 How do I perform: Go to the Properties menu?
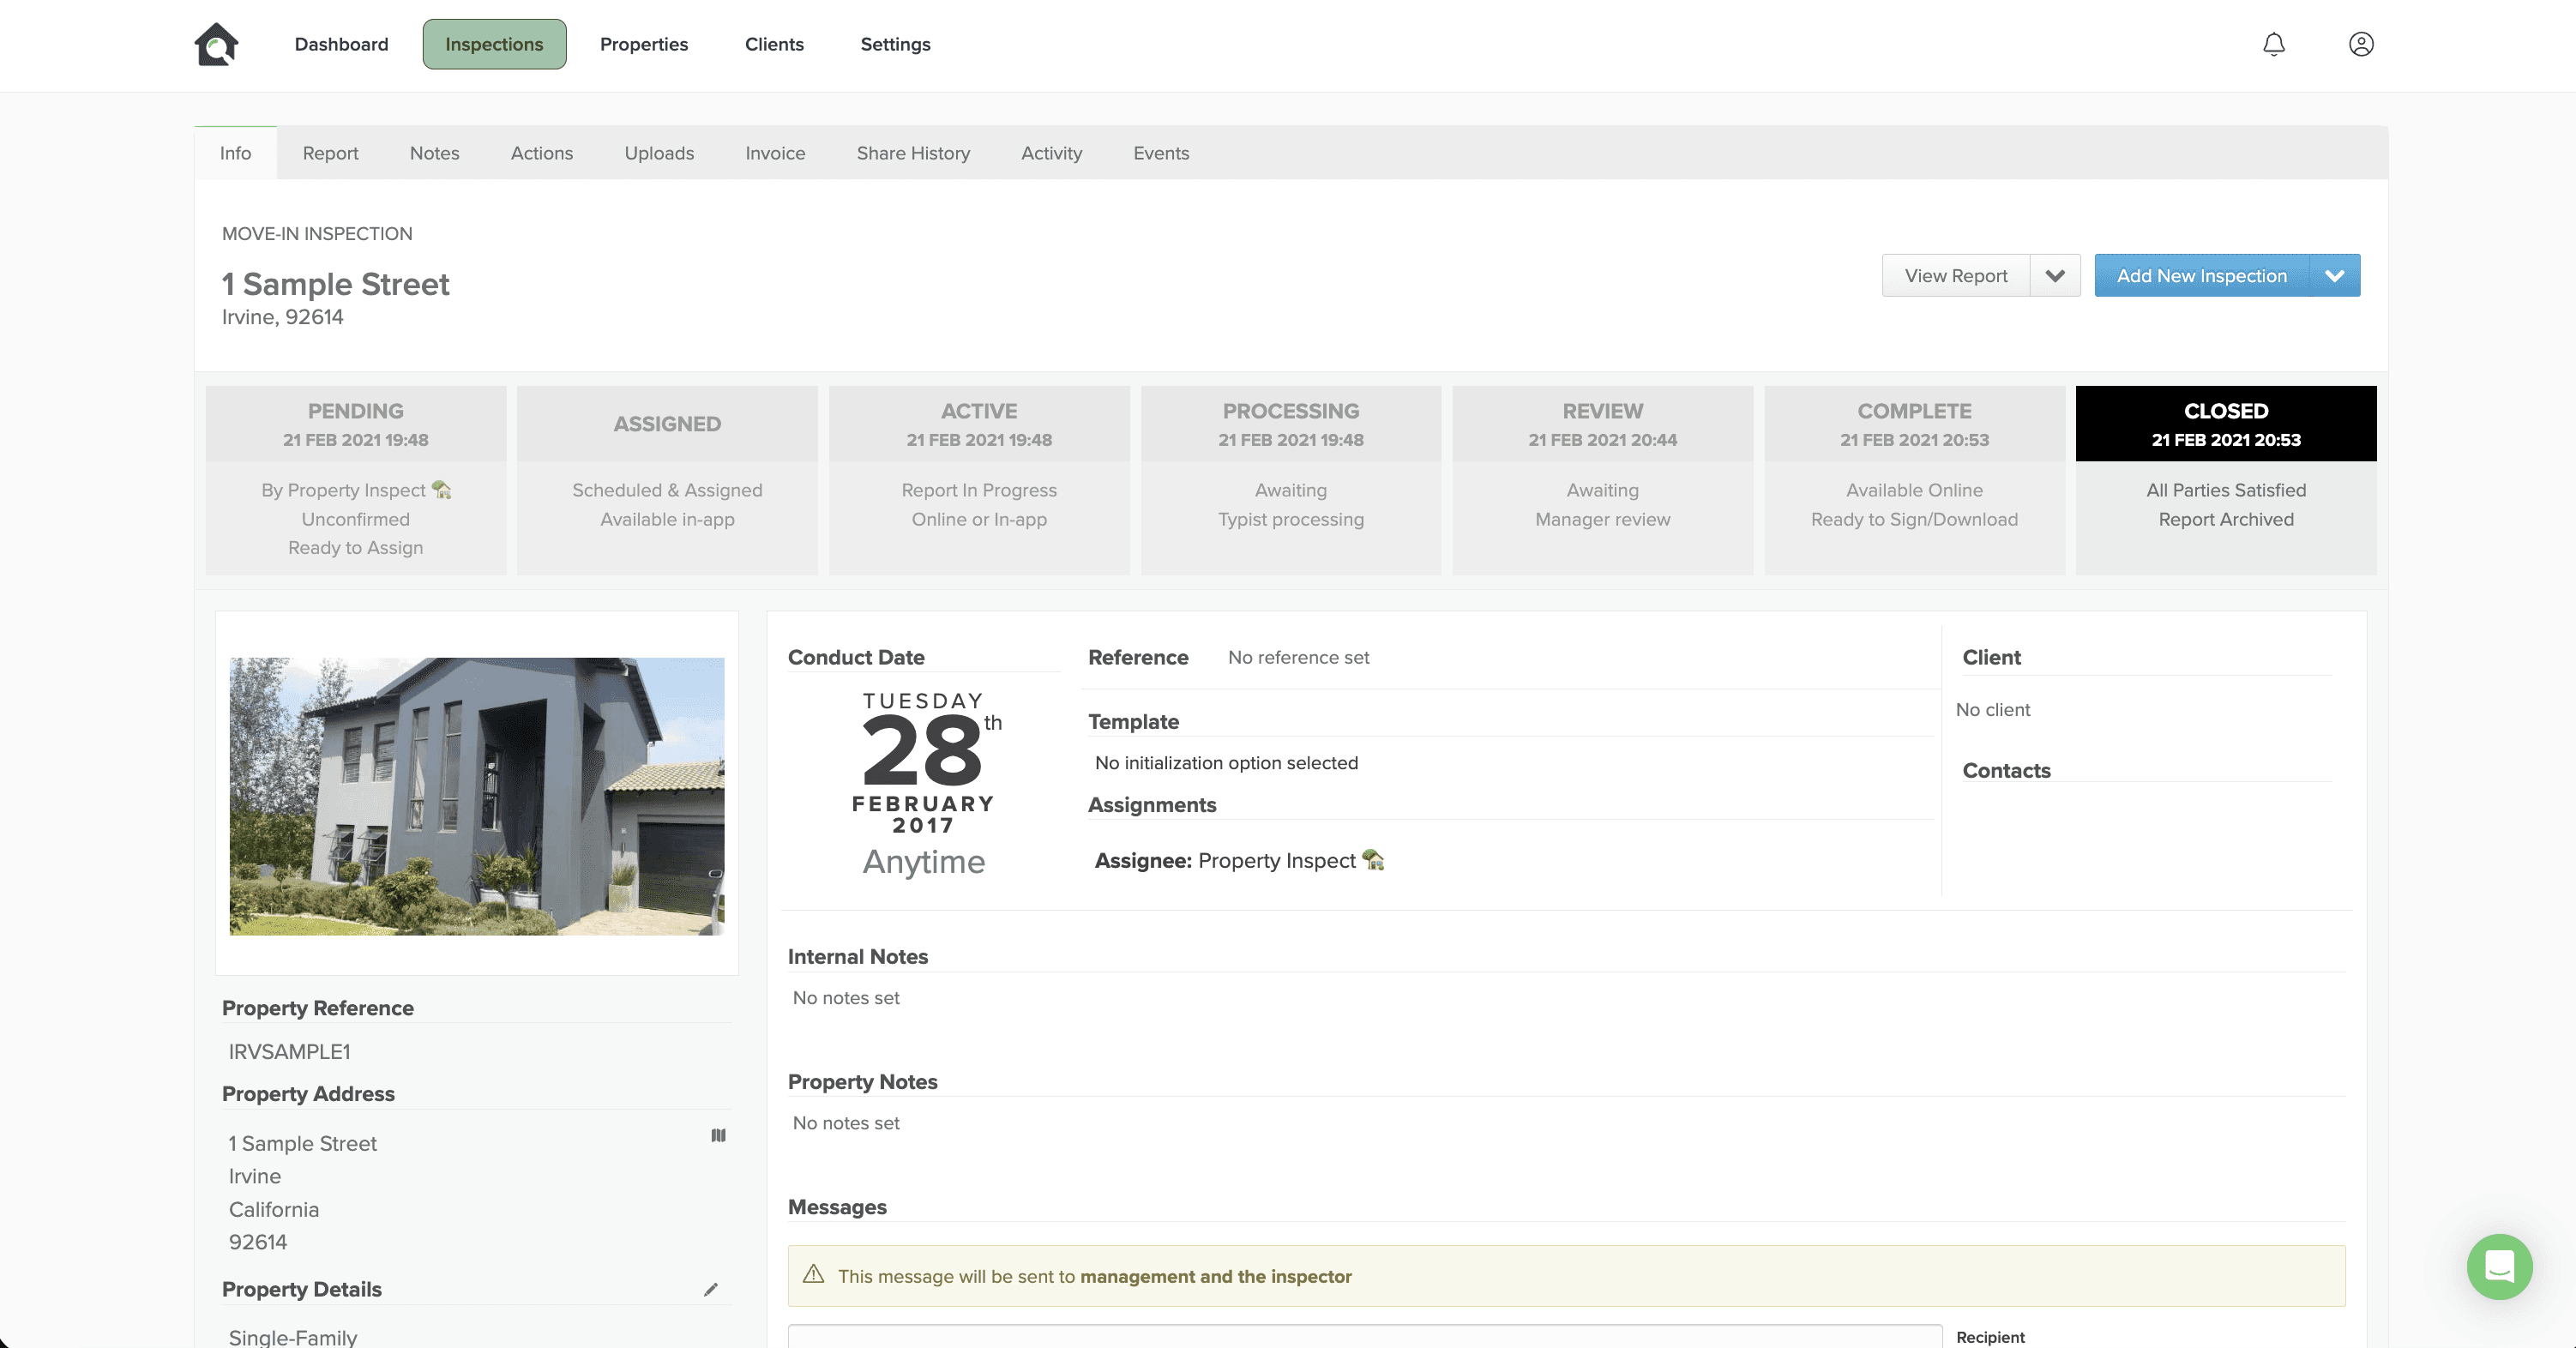(x=644, y=44)
